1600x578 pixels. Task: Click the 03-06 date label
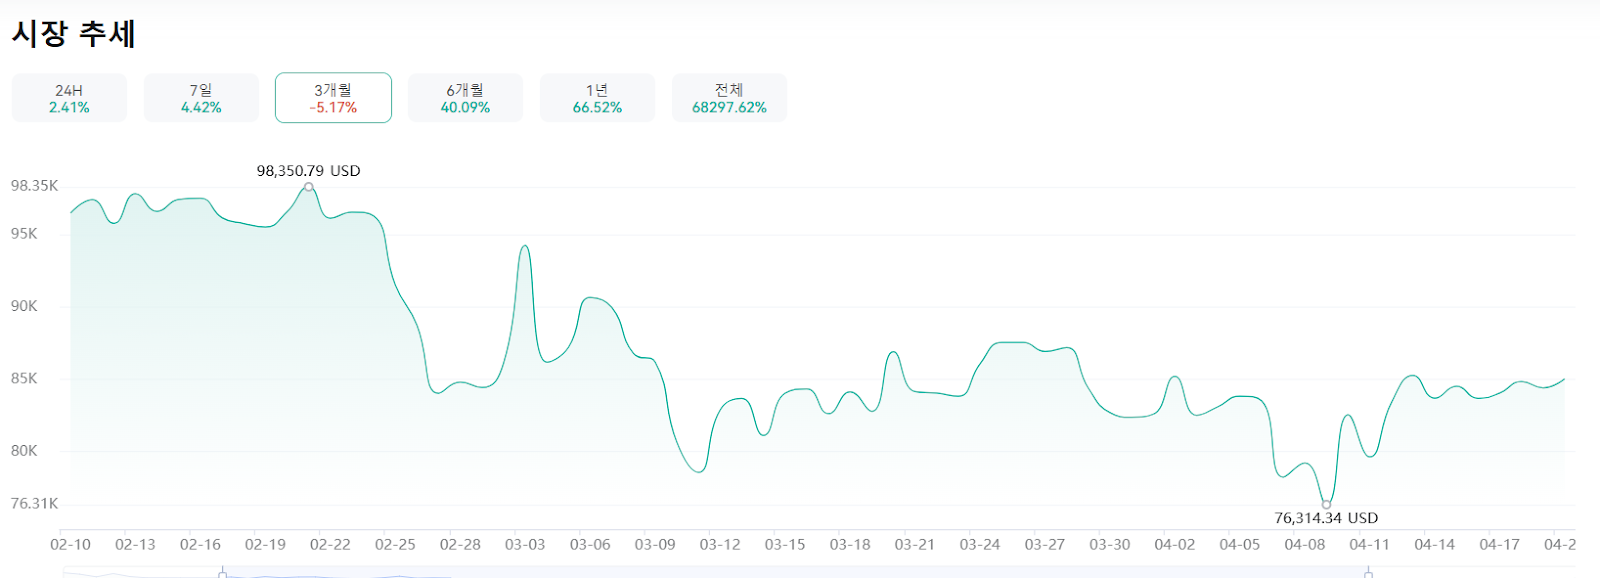tap(590, 545)
